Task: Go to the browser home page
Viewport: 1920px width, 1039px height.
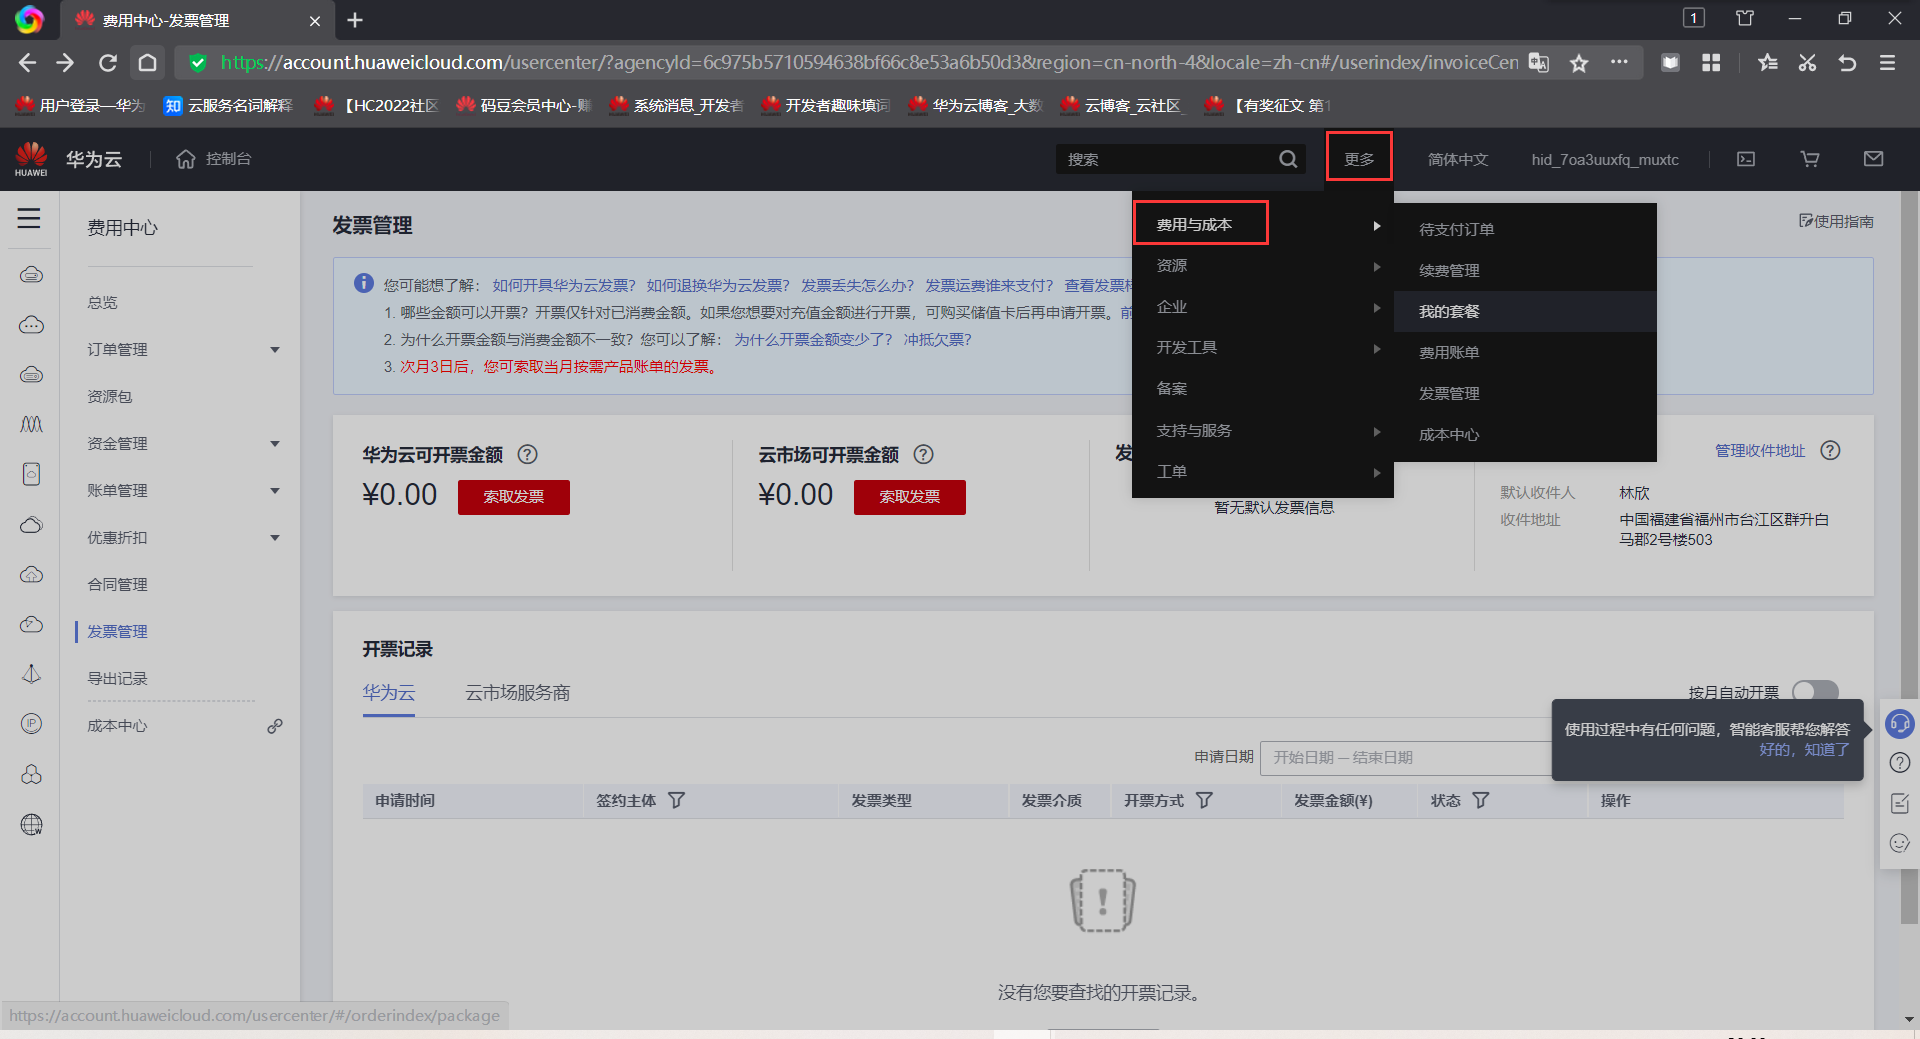Action: [x=147, y=63]
